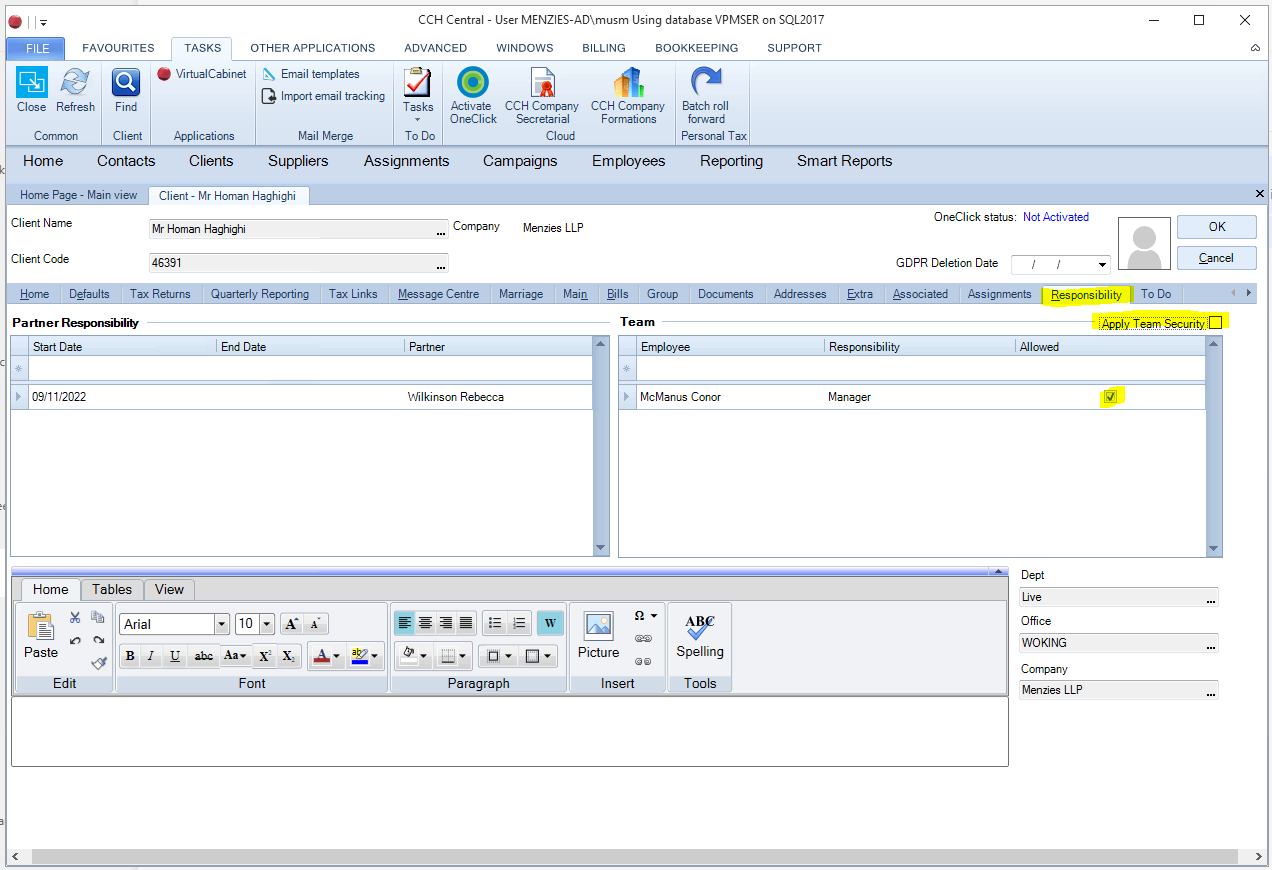
Task: Switch to the Tax Returns tab
Action: point(160,294)
